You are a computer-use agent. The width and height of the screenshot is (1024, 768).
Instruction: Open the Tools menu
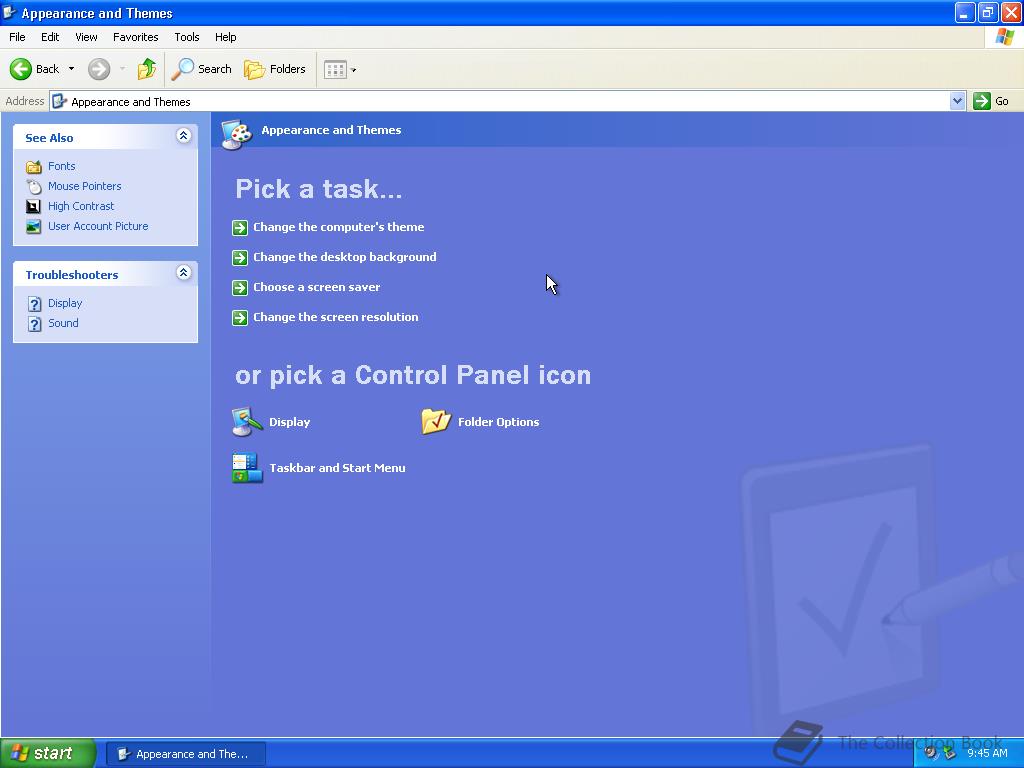187,37
